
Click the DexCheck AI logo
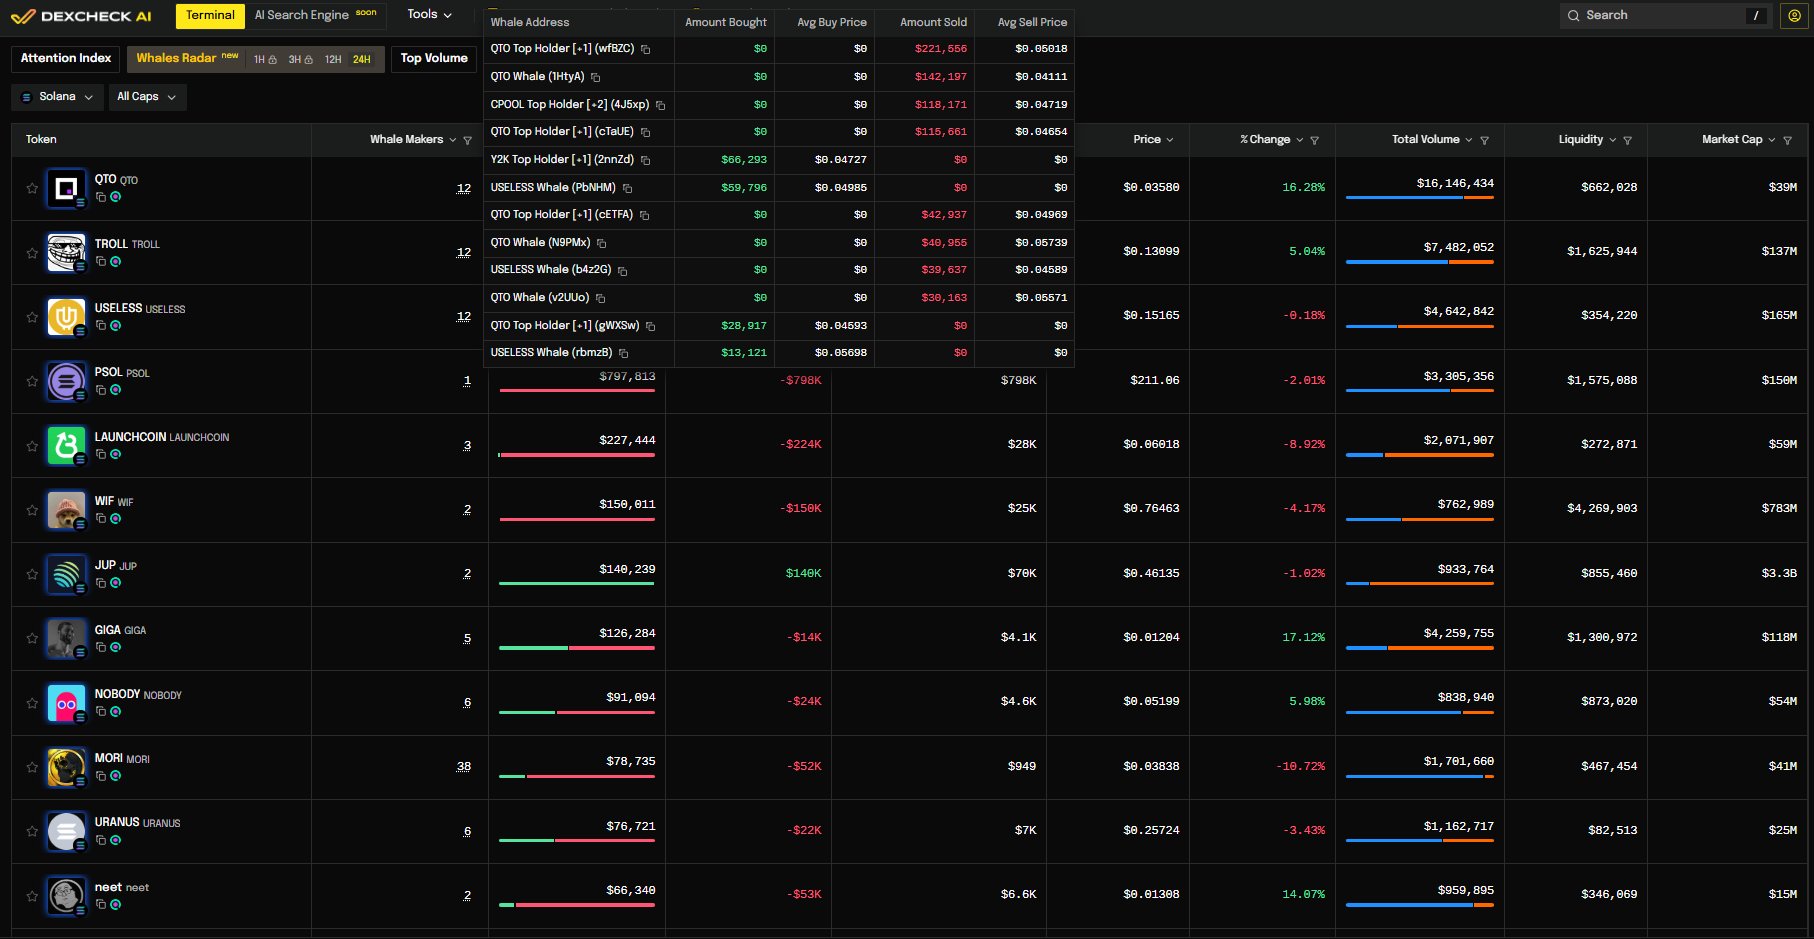click(x=82, y=16)
